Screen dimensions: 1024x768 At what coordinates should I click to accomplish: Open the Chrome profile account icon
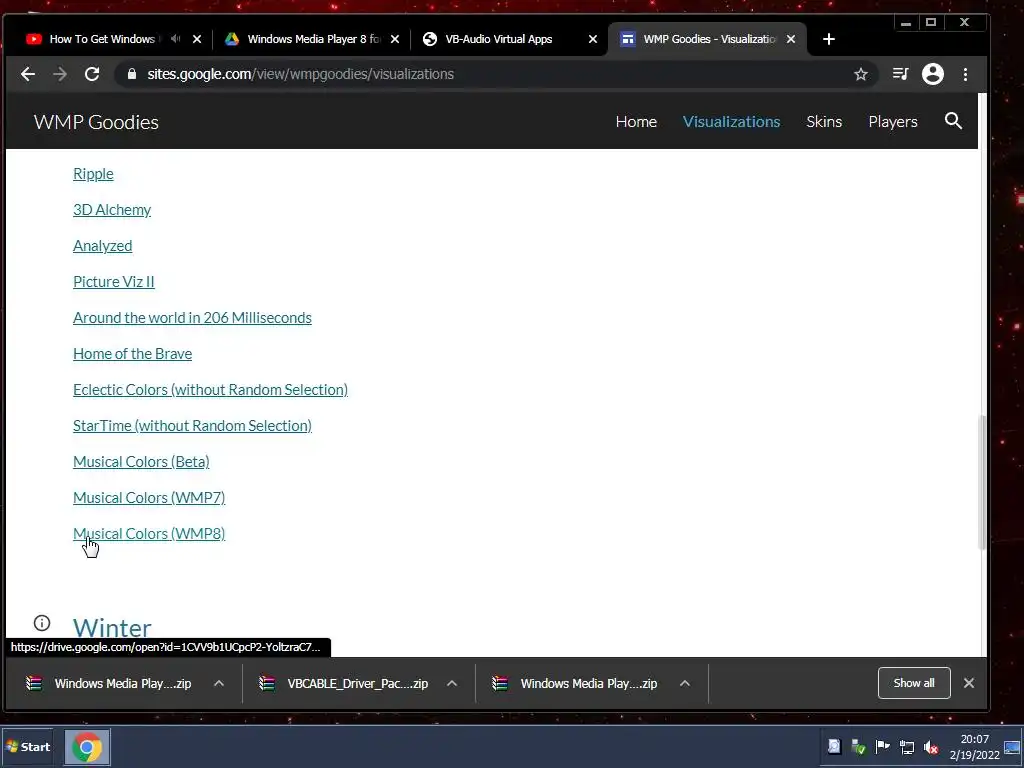click(x=933, y=74)
